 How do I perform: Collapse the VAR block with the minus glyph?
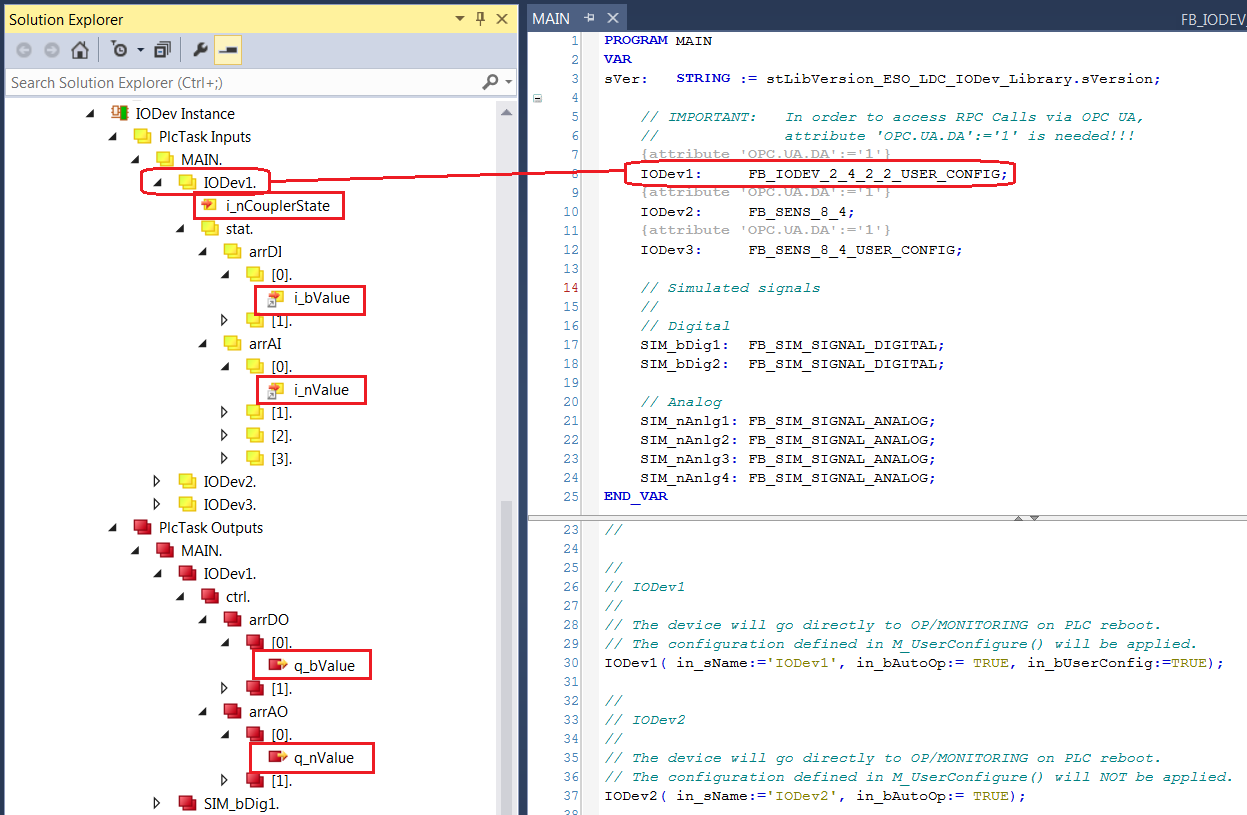point(537,97)
